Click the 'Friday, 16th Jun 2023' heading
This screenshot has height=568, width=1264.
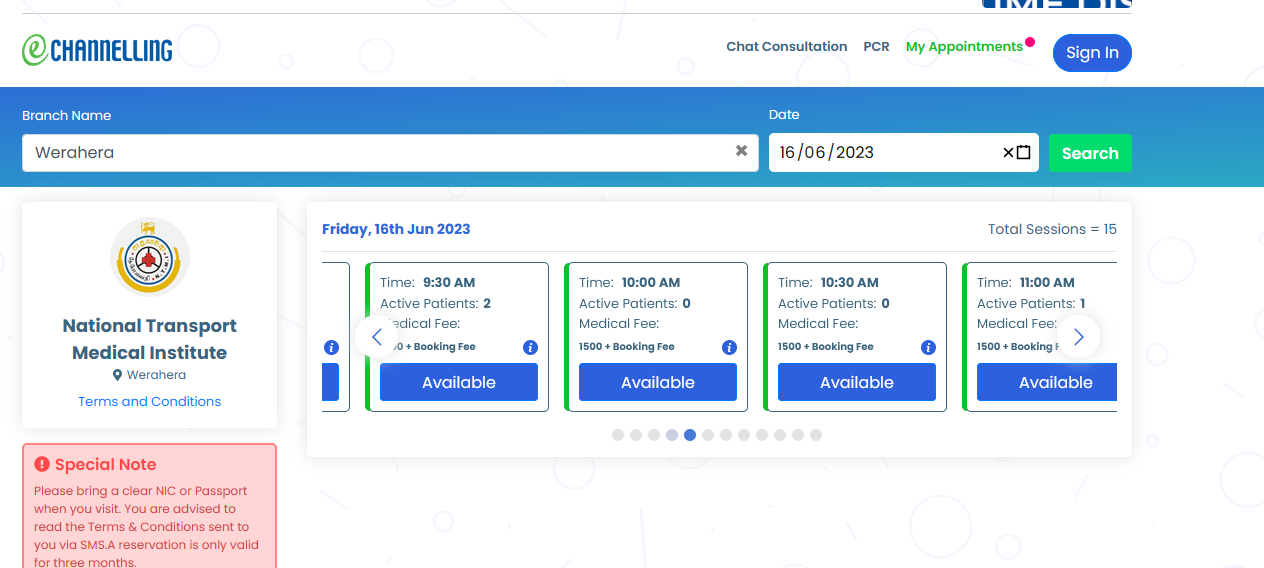click(x=396, y=229)
